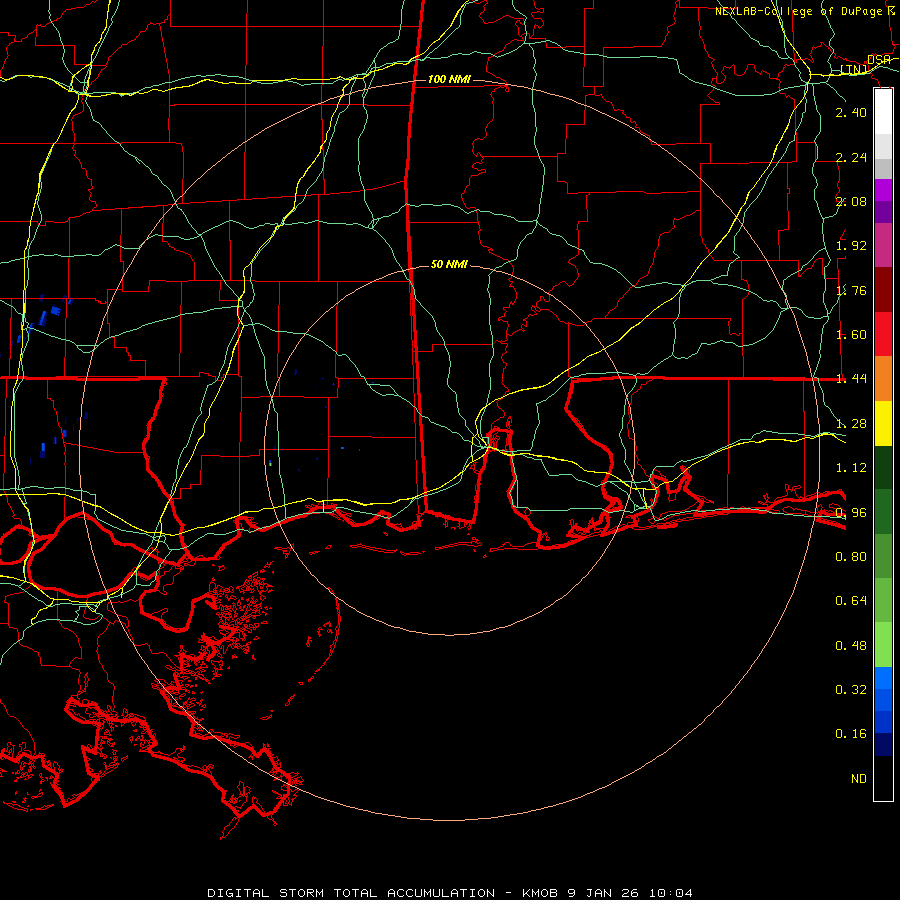
Task: Click the "DSA" product label
Action: [879, 60]
